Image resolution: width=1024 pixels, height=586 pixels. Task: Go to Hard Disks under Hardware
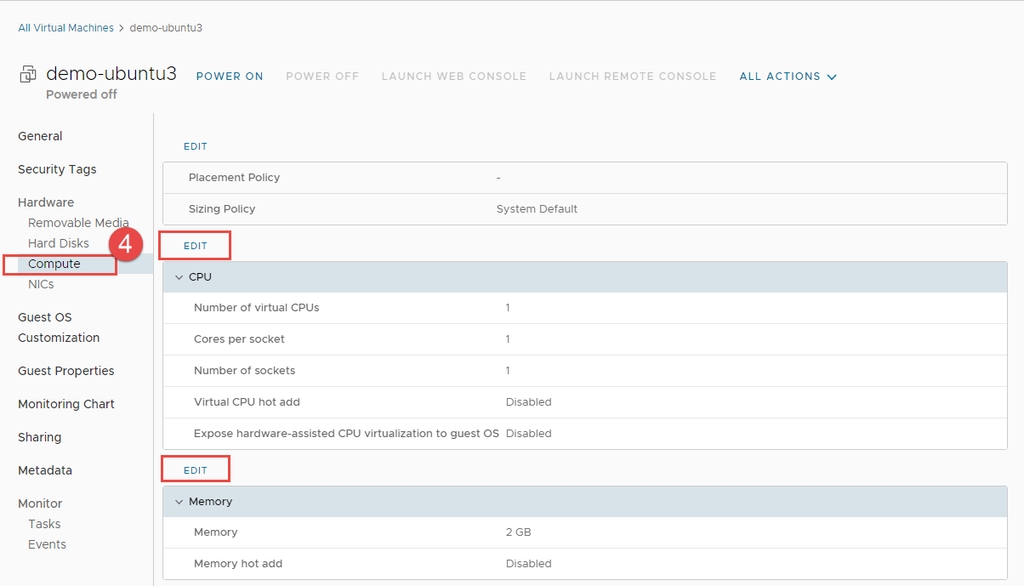click(58, 243)
